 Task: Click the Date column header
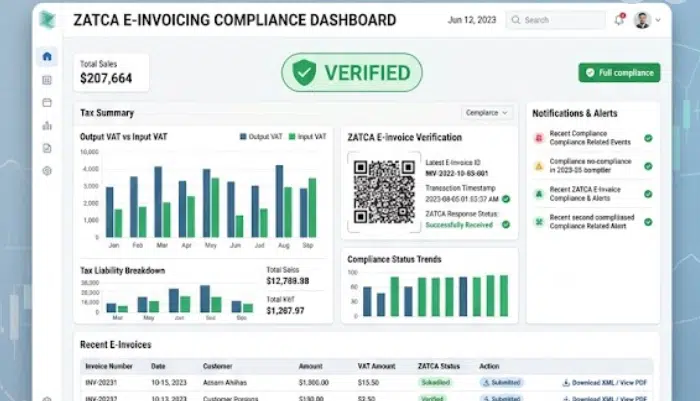coord(158,366)
